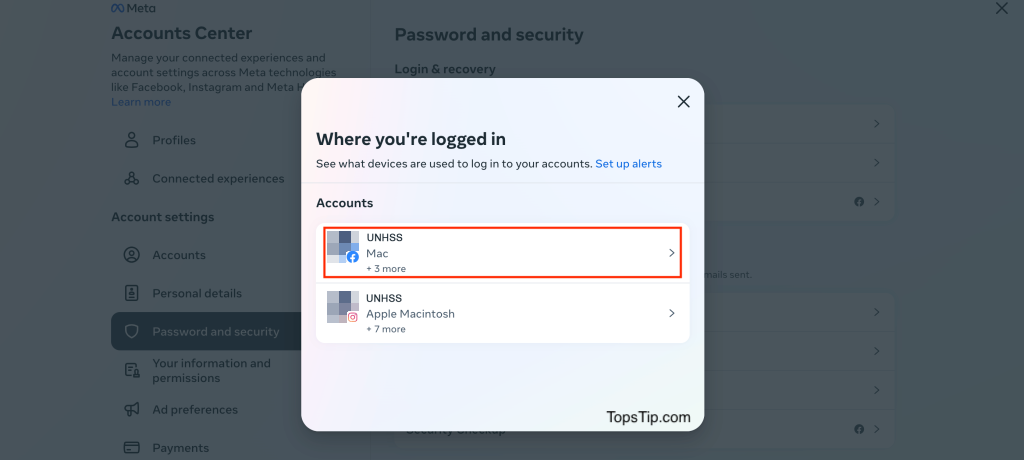This screenshot has height=460, width=1024.
Task: Click the Instagram account profile thumbnail
Action: click(x=343, y=307)
